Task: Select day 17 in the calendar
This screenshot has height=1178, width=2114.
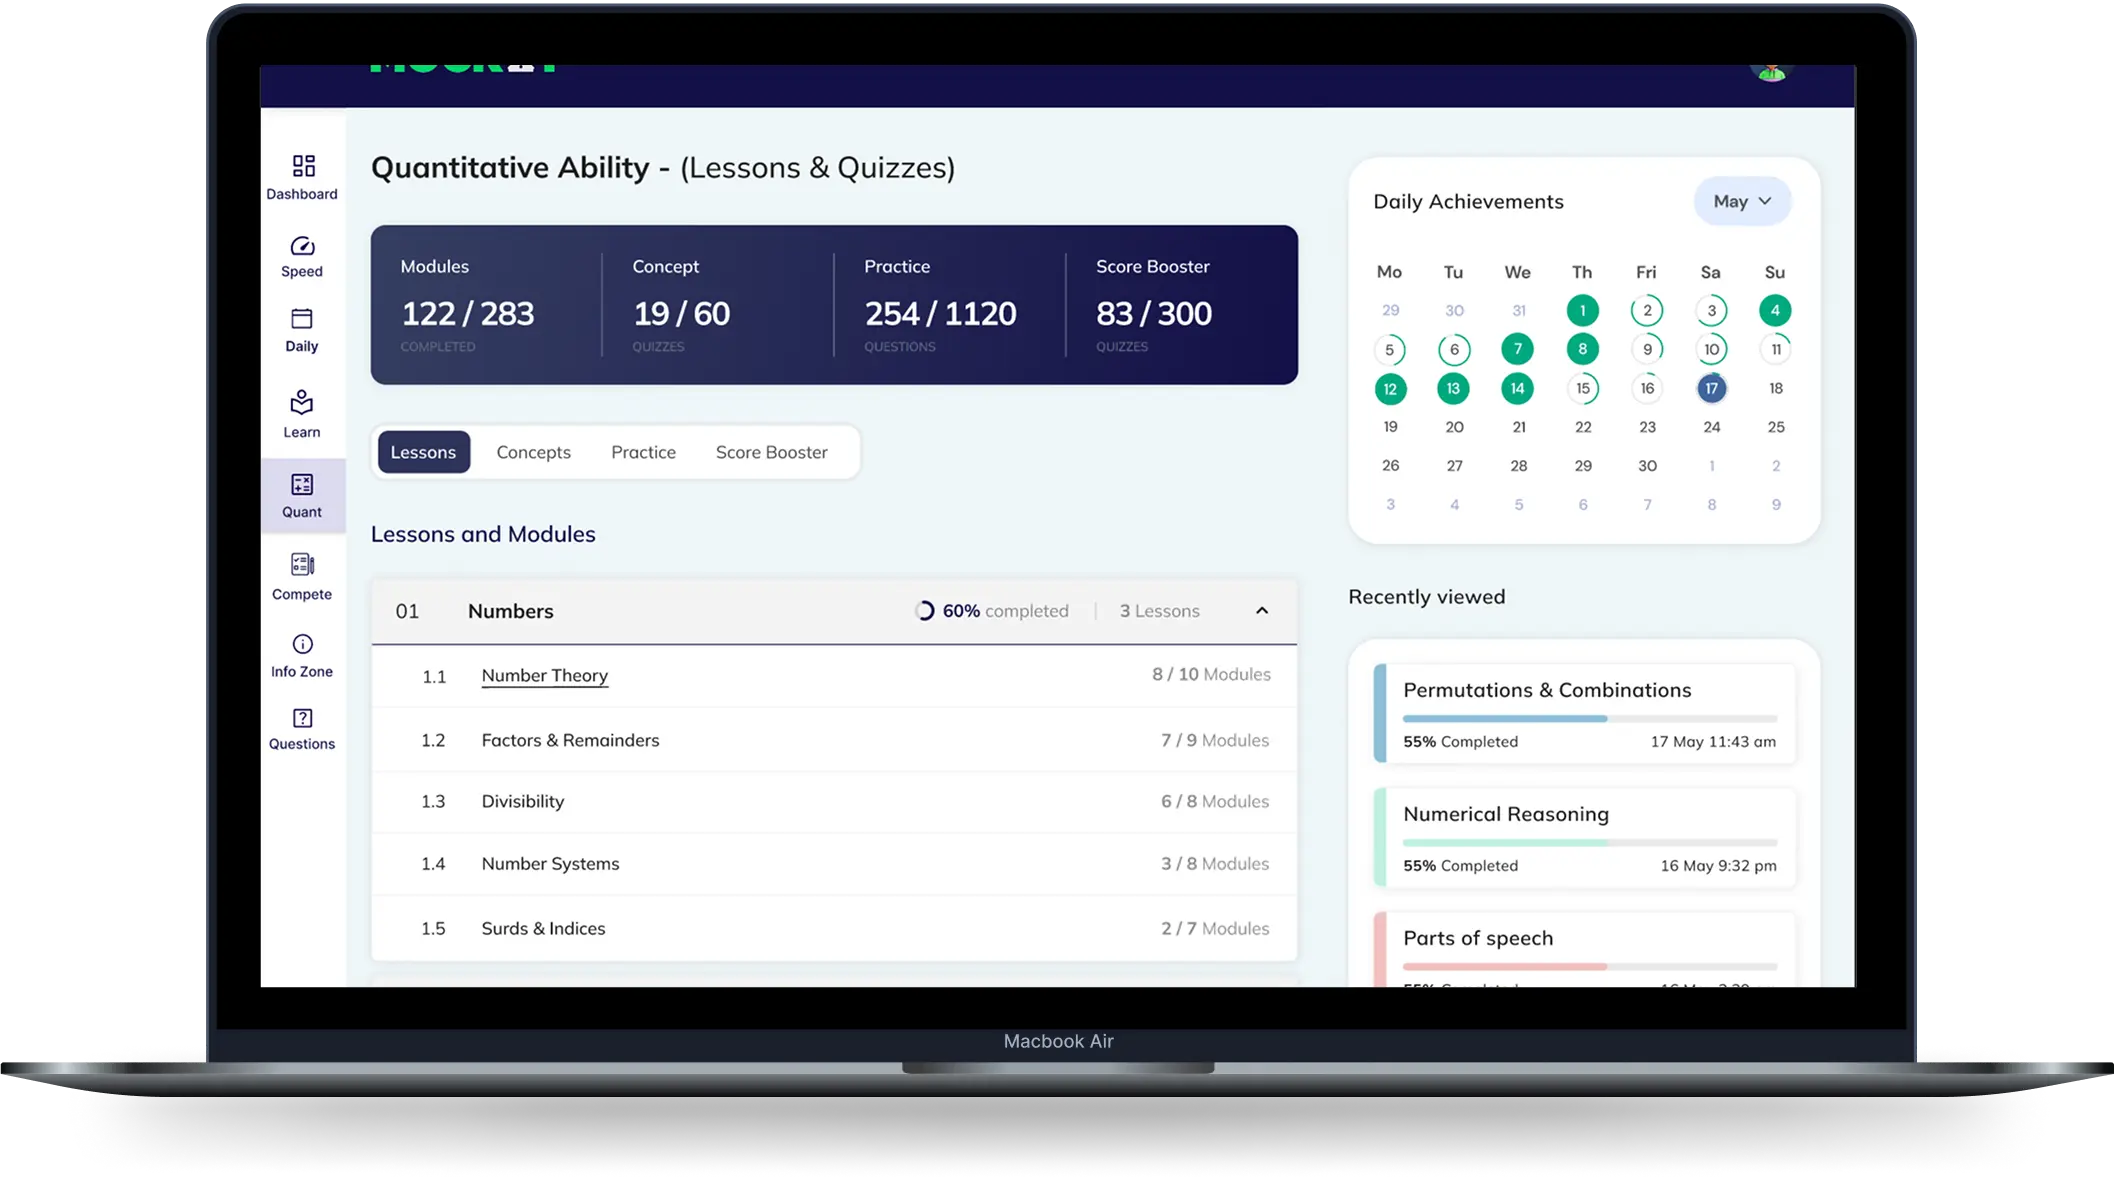Action: click(x=1711, y=388)
